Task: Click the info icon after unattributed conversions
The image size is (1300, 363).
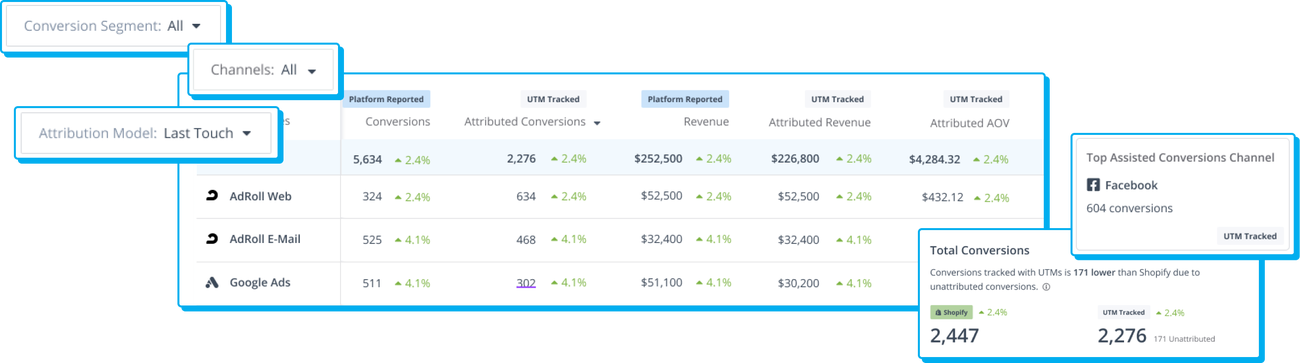Action: (x=1046, y=287)
